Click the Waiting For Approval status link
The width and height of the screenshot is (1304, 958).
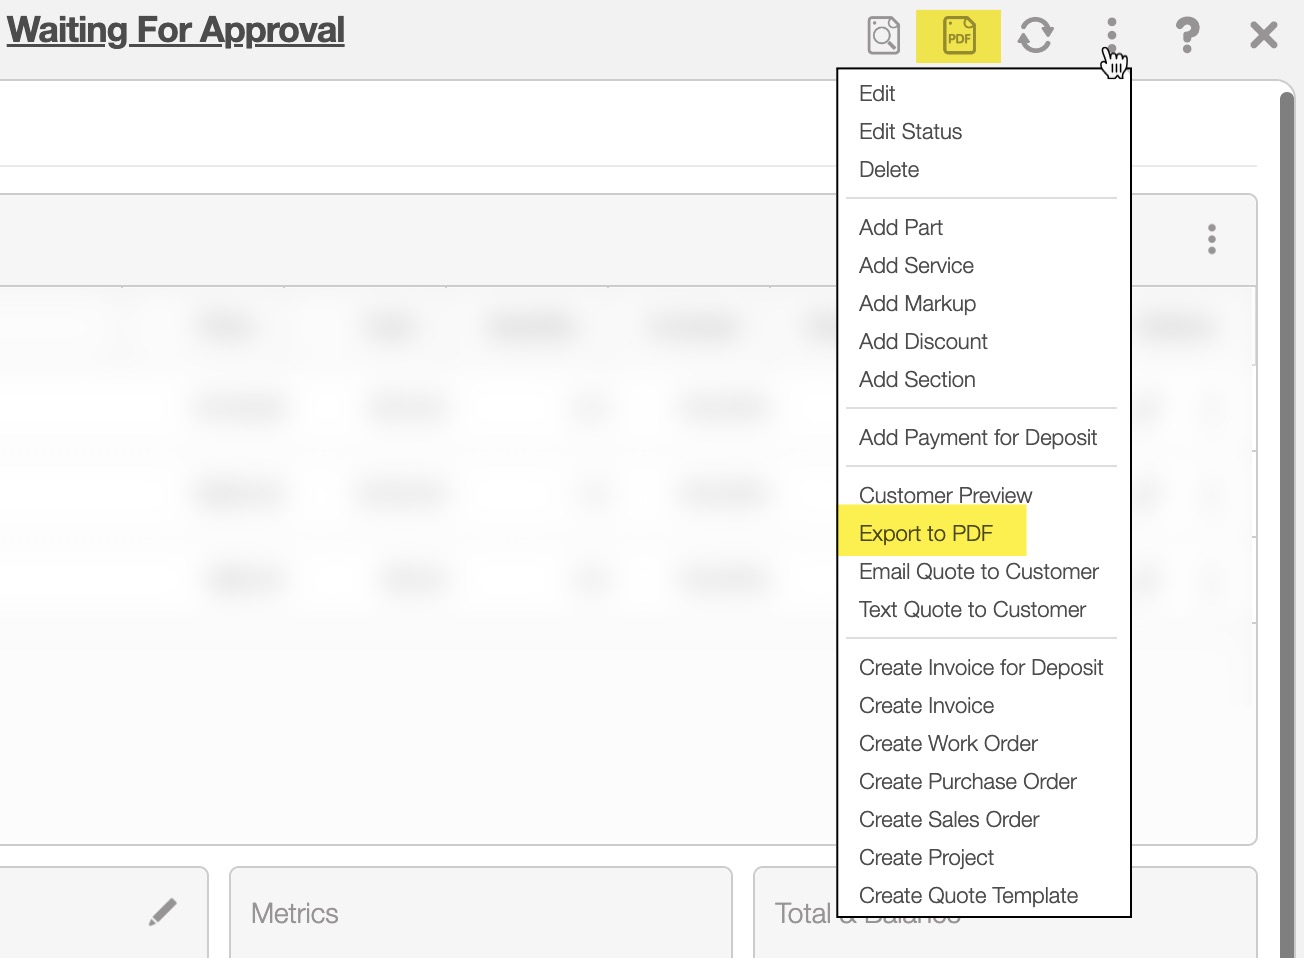pyautogui.click(x=176, y=30)
